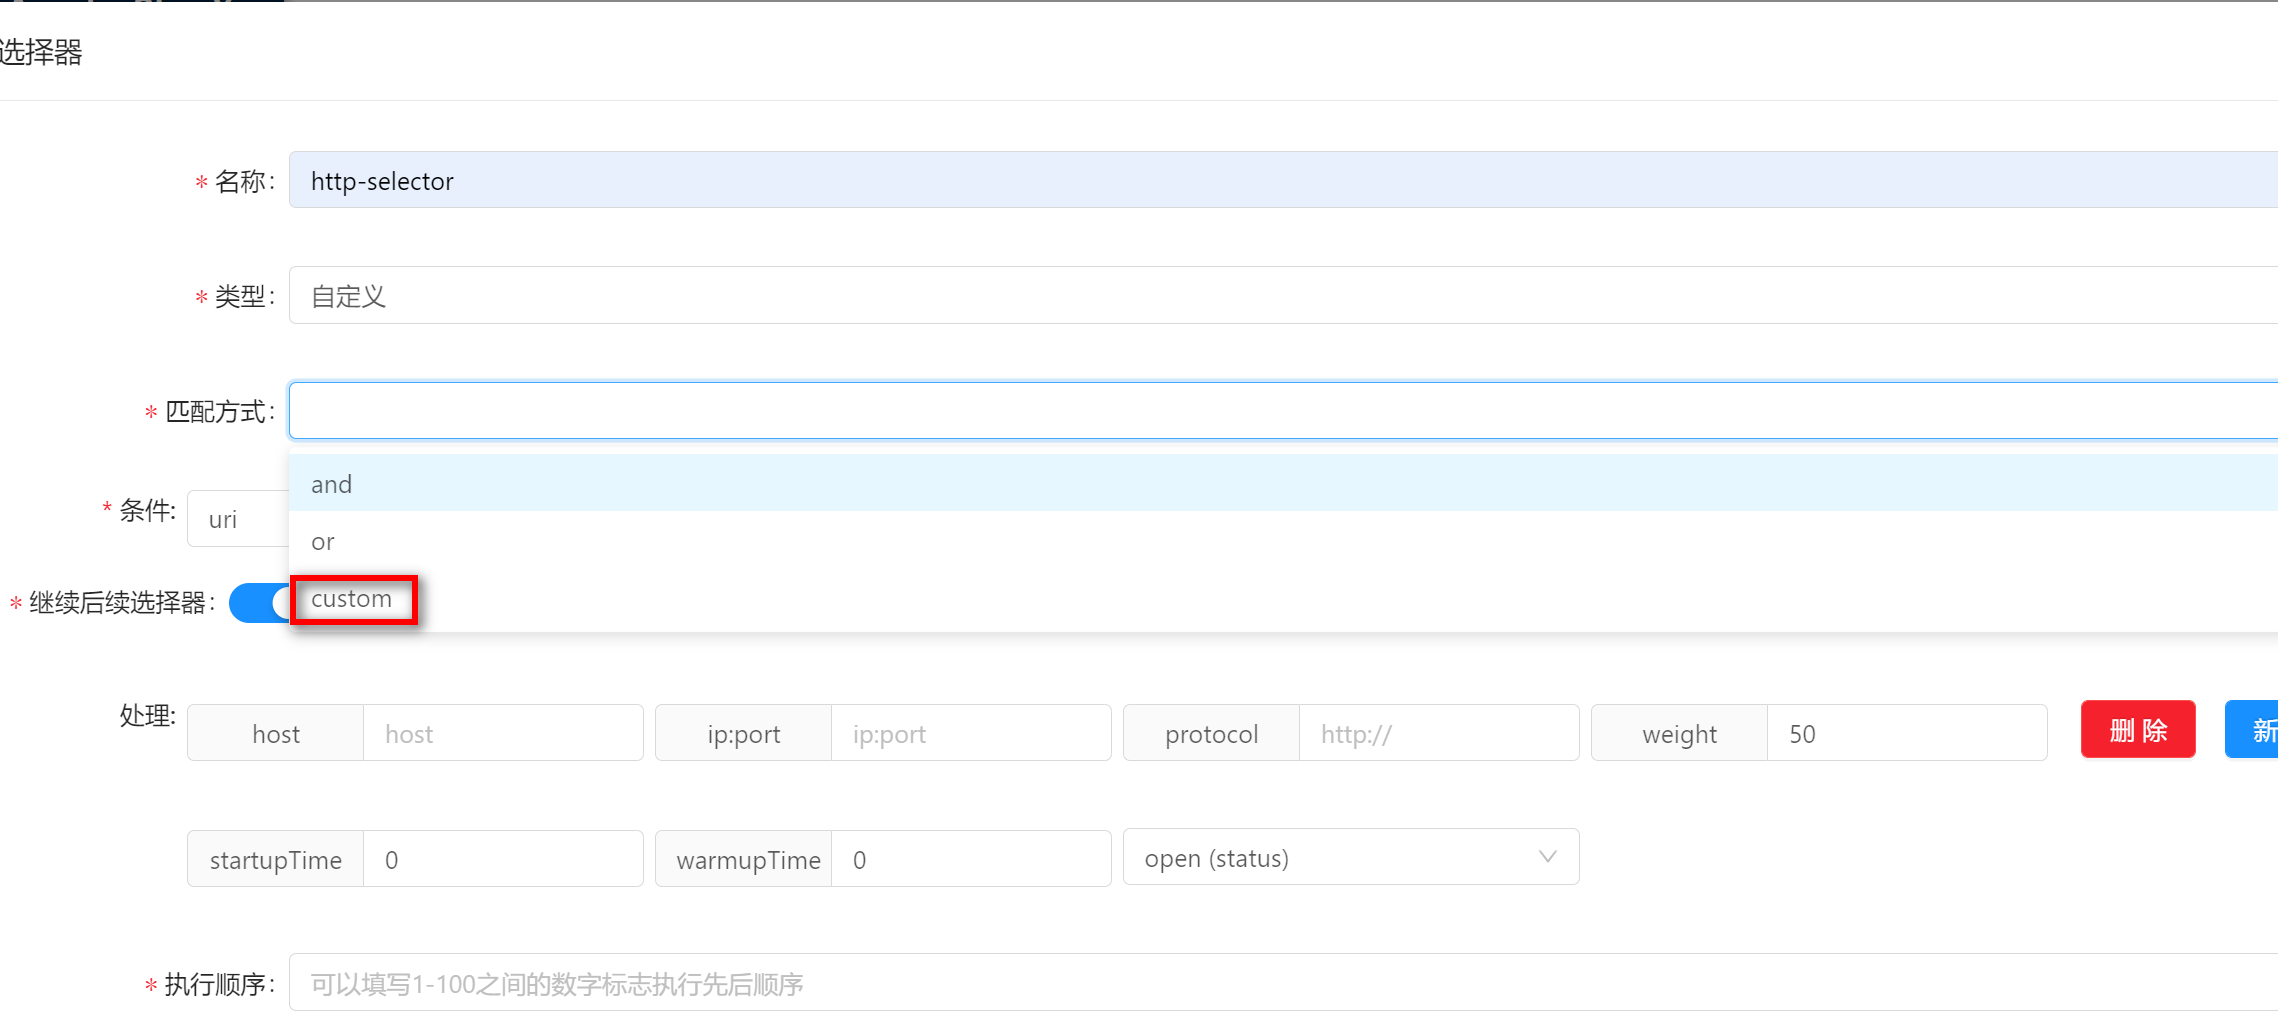
Task: Expand the uri condition dropdown
Action: (x=237, y=519)
